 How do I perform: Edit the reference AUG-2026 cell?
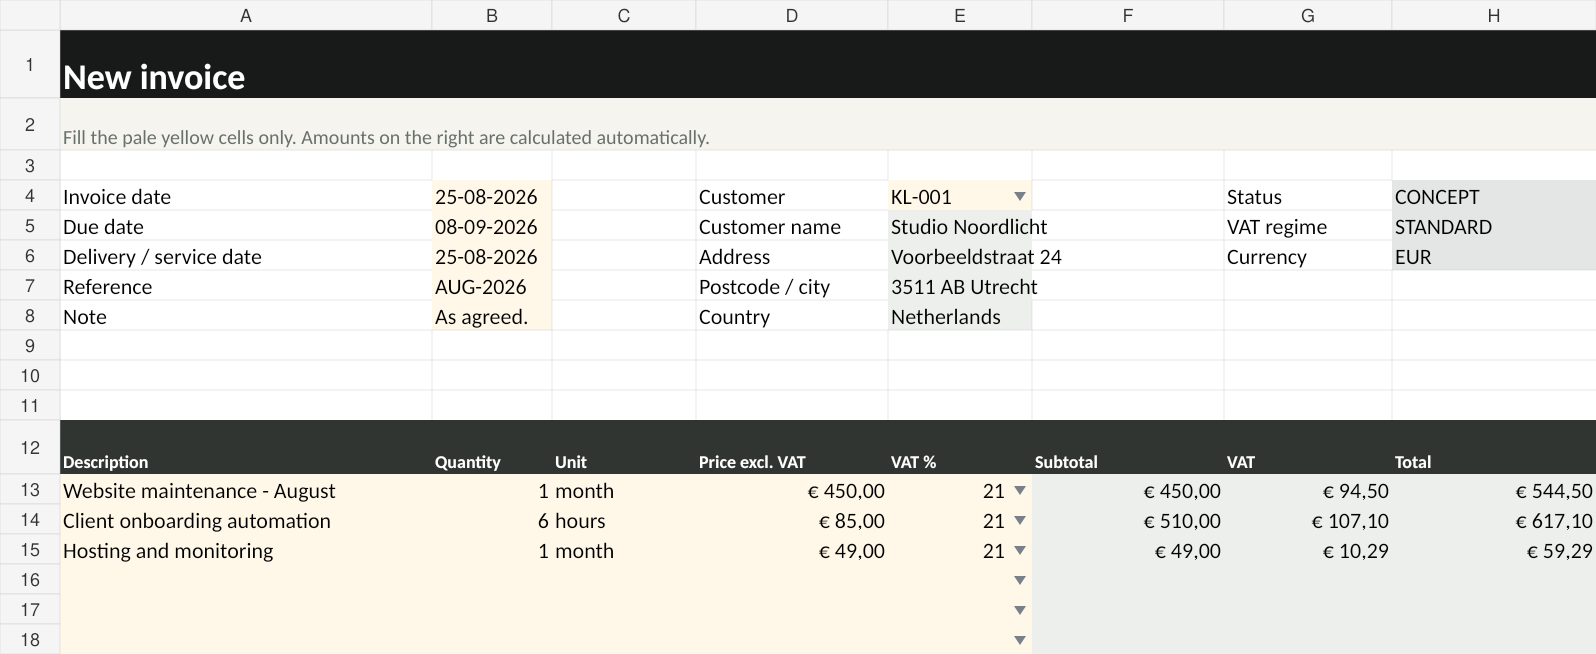pos(492,287)
